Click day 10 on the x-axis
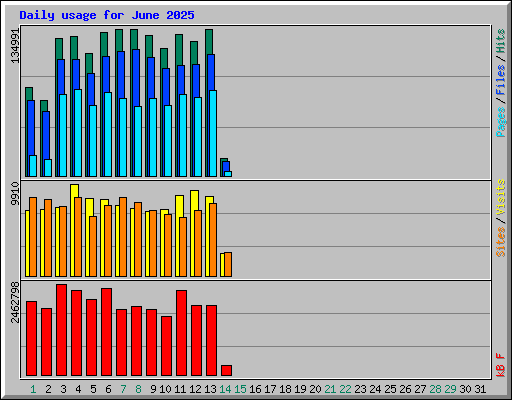The image size is (512, 400). pyautogui.click(x=165, y=389)
